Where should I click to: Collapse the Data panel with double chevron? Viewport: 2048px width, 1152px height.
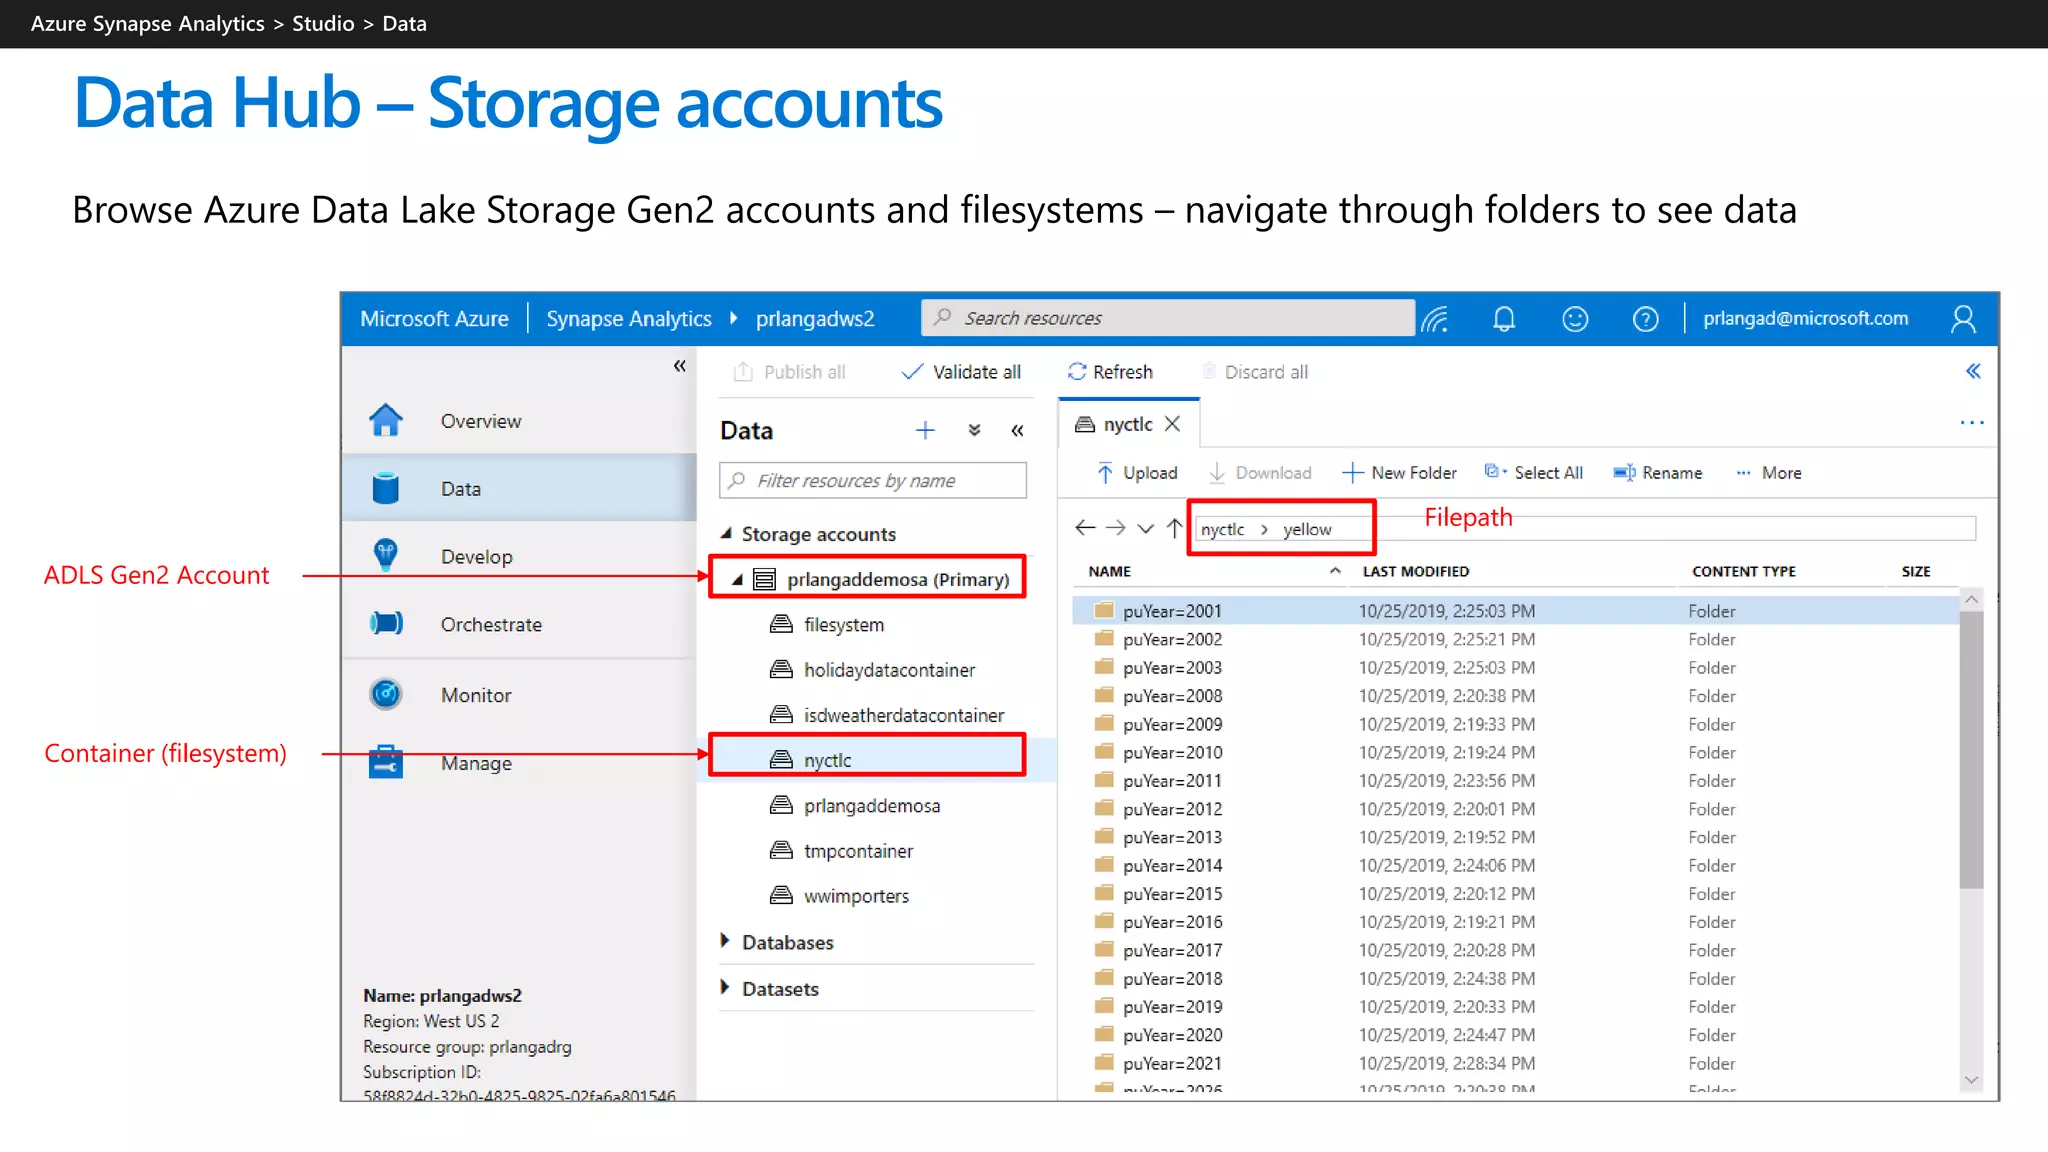pyautogui.click(x=1017, y=431)
